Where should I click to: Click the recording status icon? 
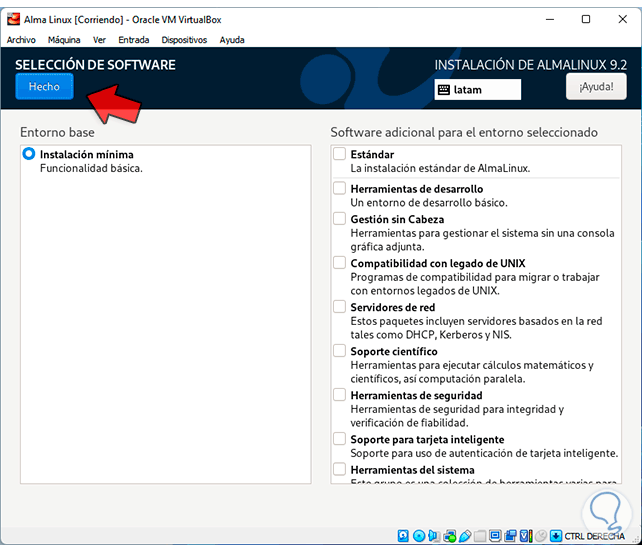[510, 536]
